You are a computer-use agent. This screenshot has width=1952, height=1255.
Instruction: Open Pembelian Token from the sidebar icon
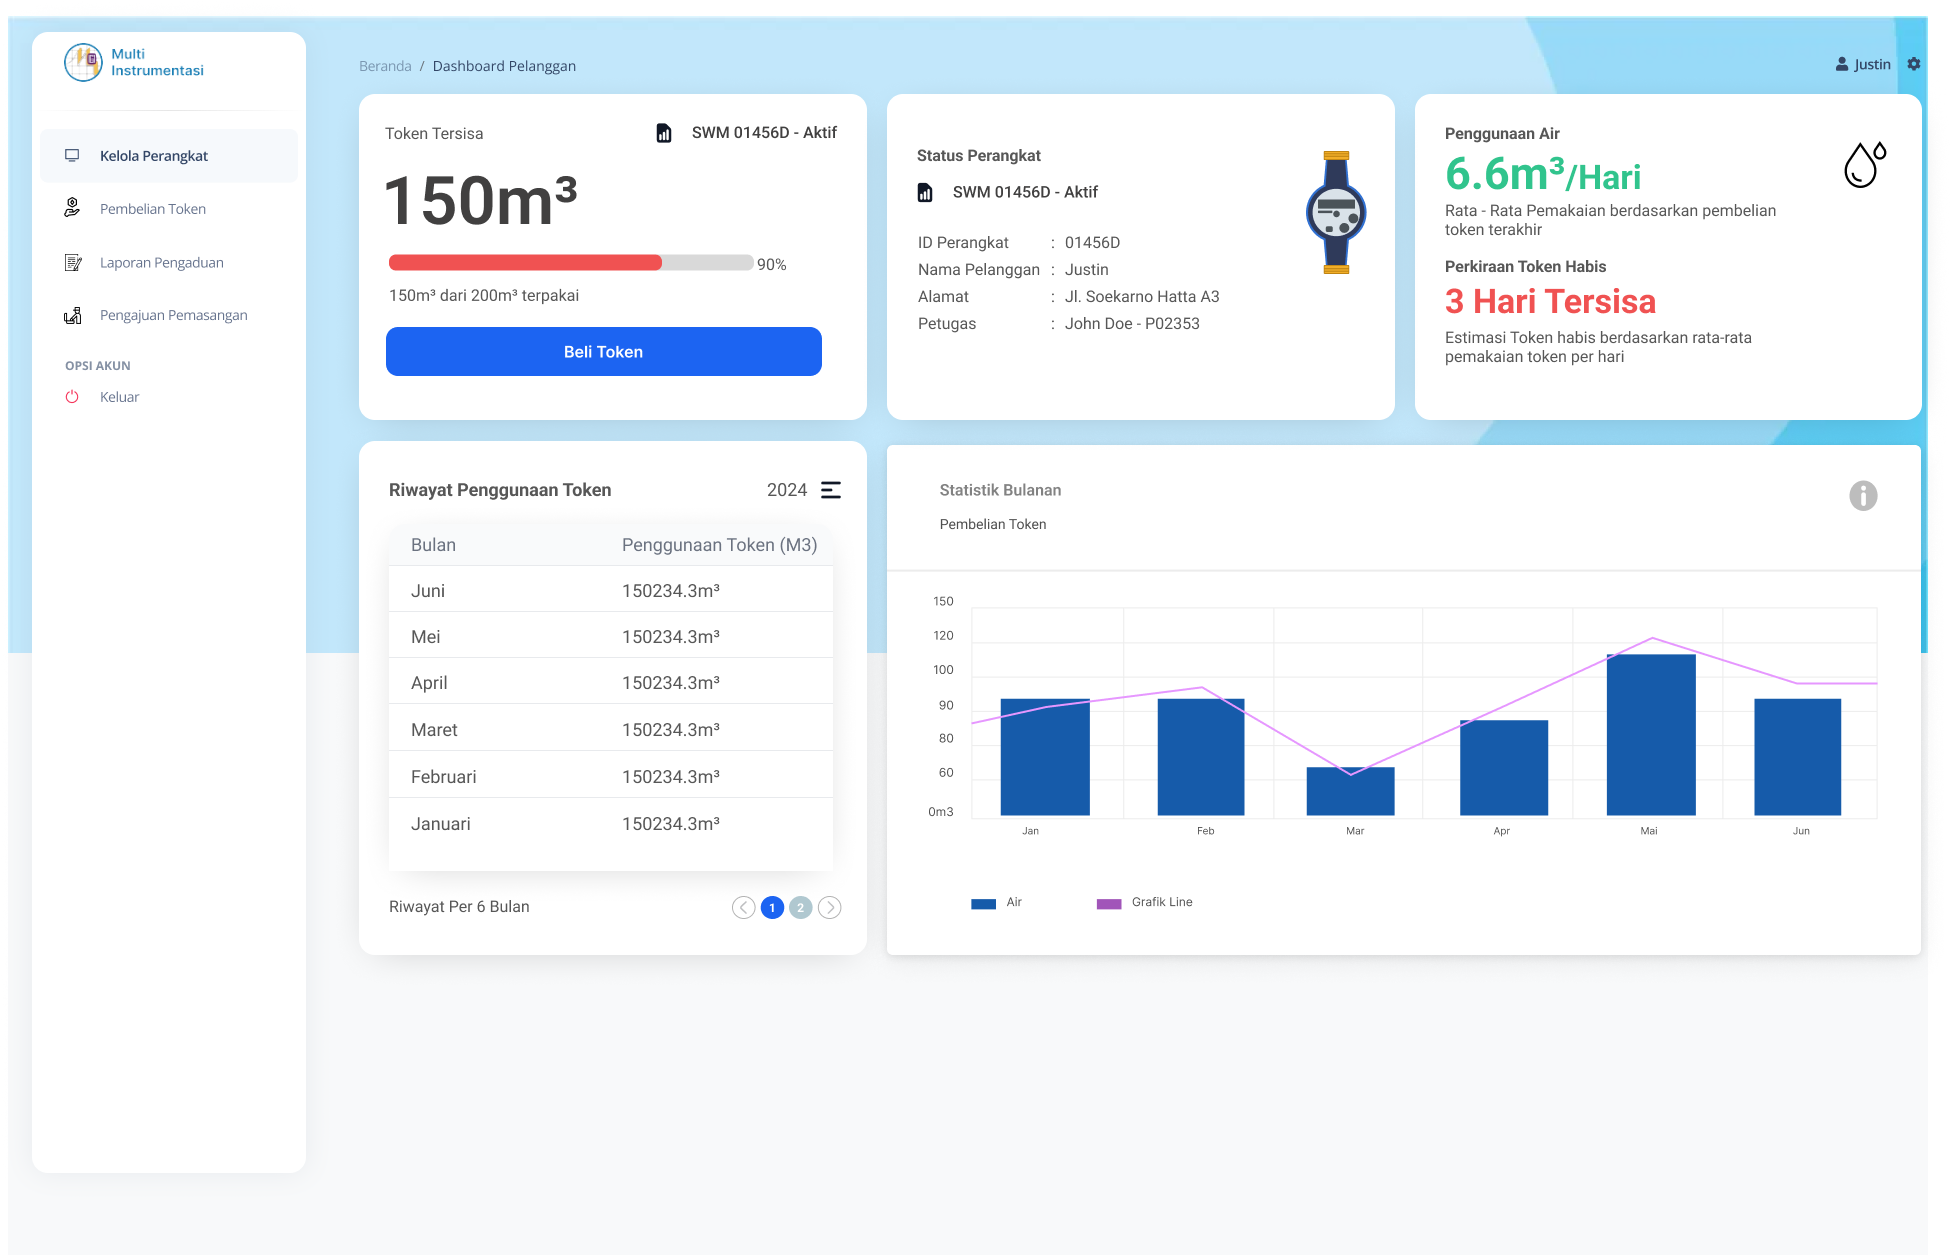click(72, 208)
